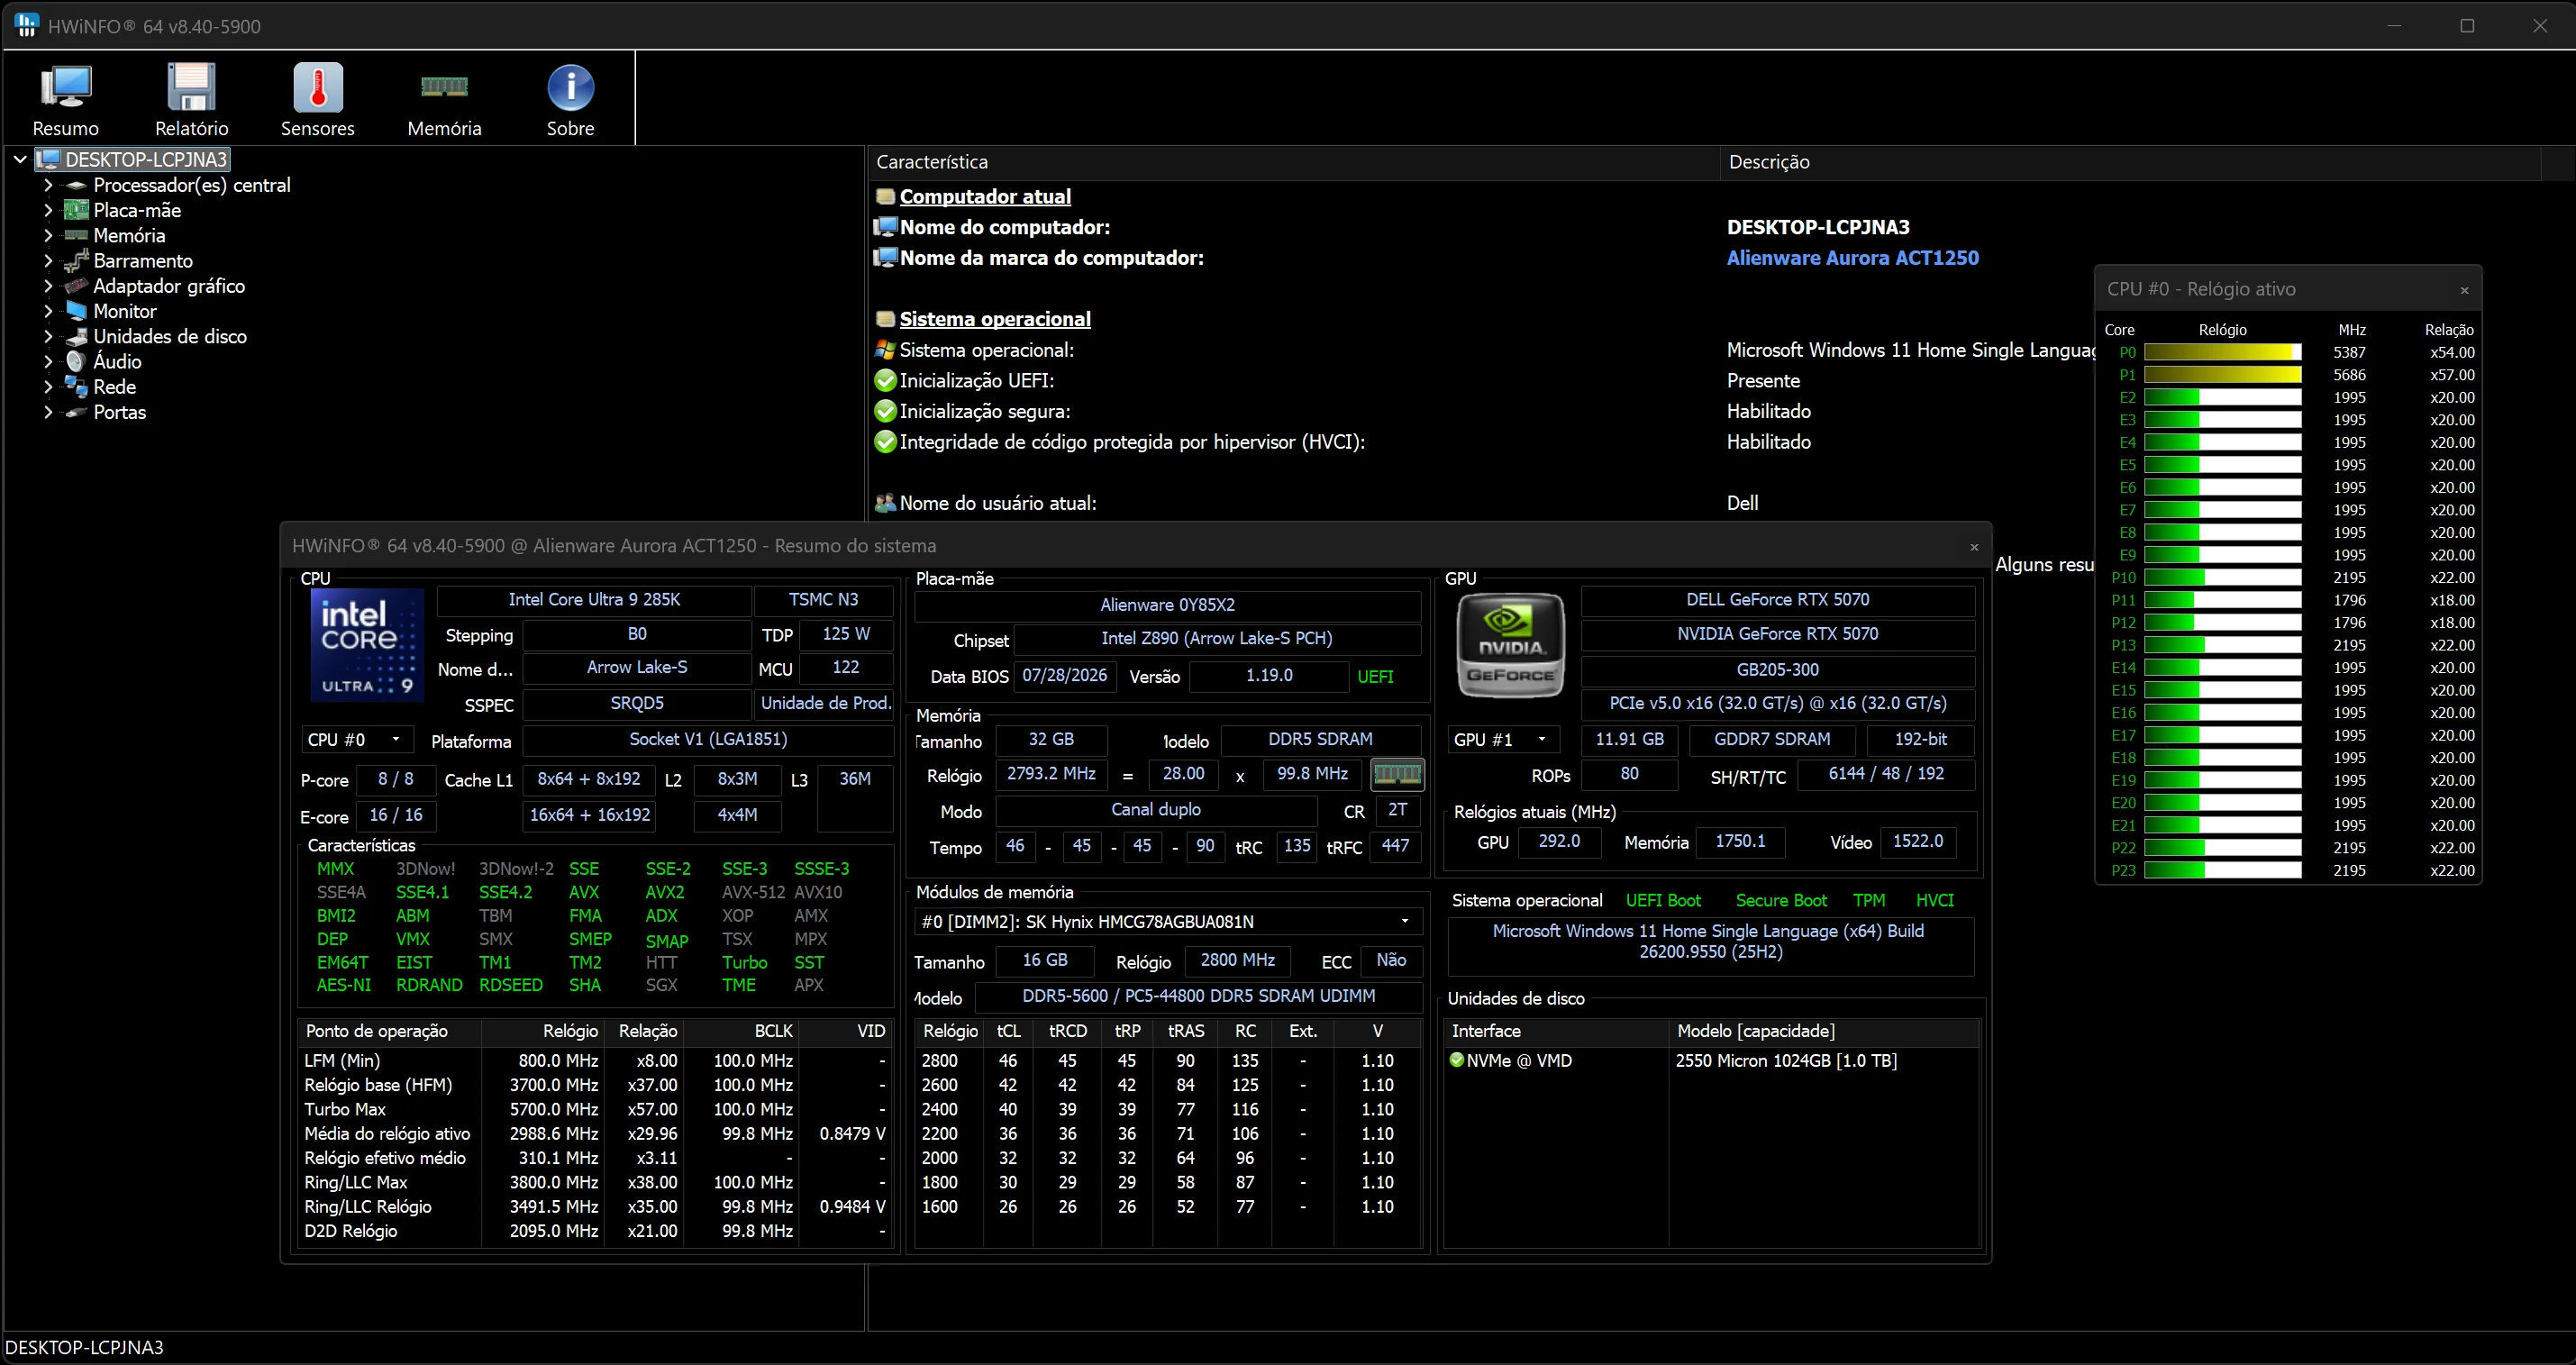Click the Intel Core Ultra 9 logo
The image size is (2576, 1365).
click(367, 644)
